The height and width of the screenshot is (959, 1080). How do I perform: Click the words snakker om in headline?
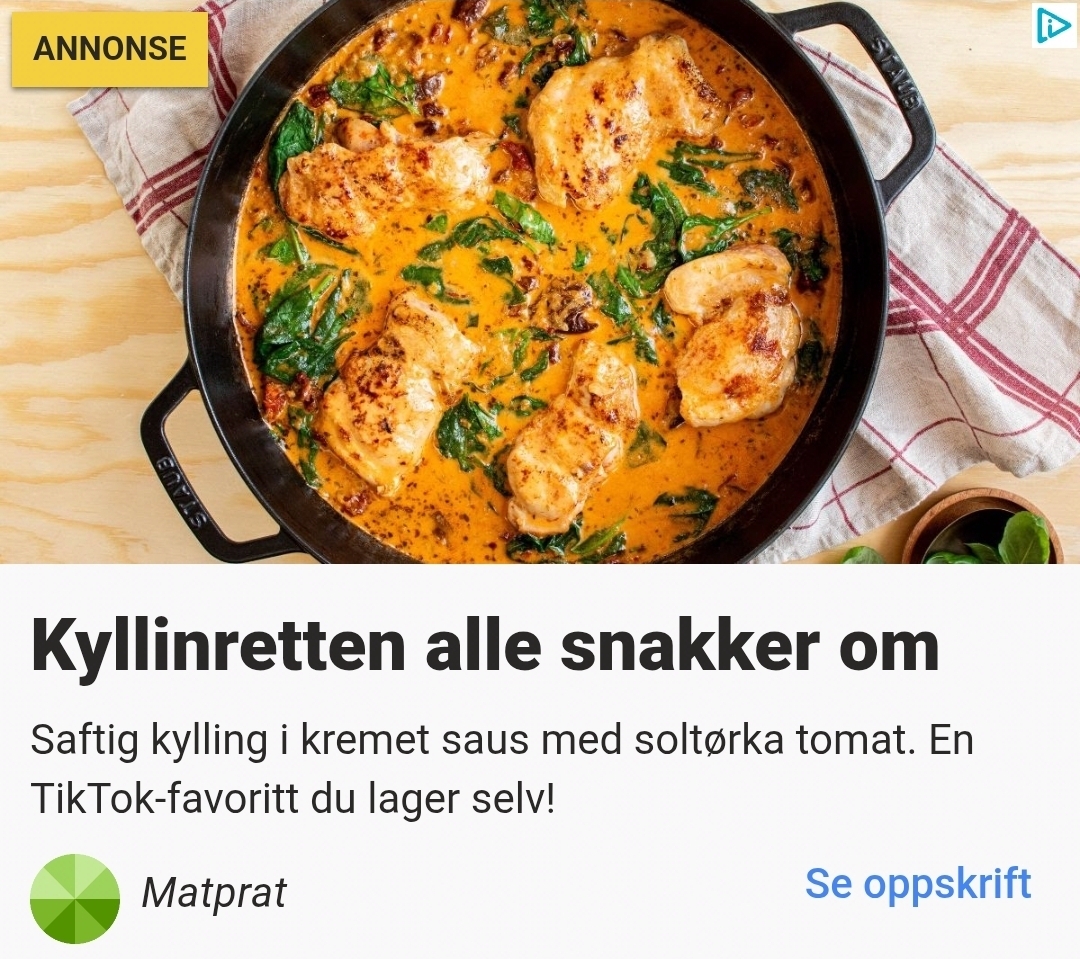point(750,646)
